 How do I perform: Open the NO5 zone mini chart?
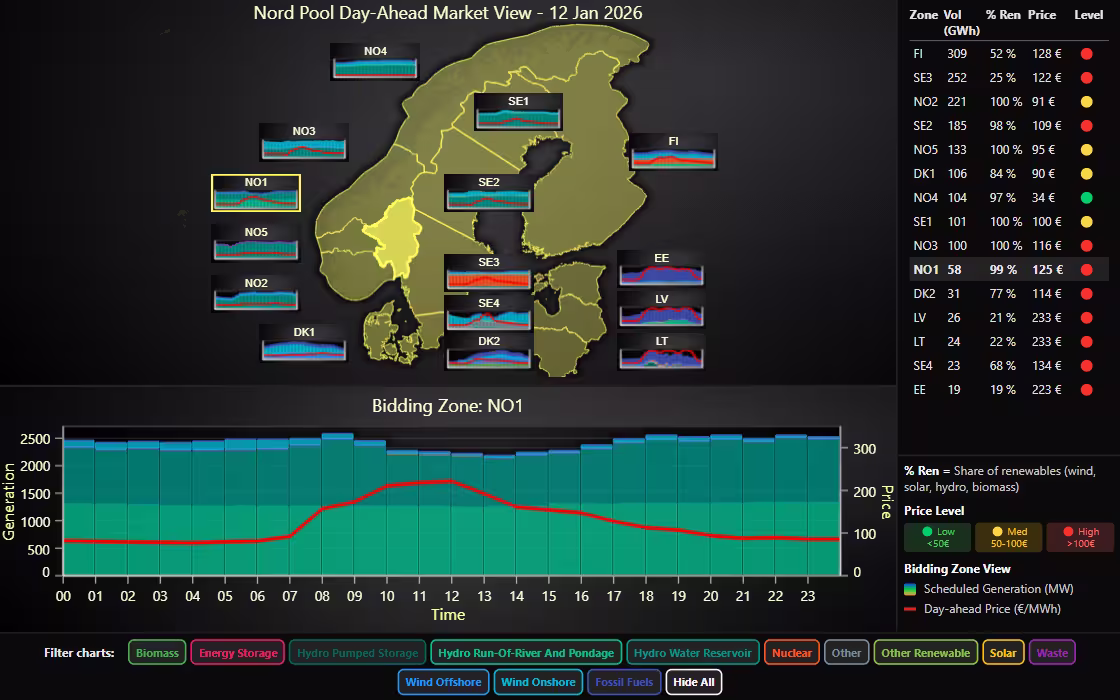[256, 243]
